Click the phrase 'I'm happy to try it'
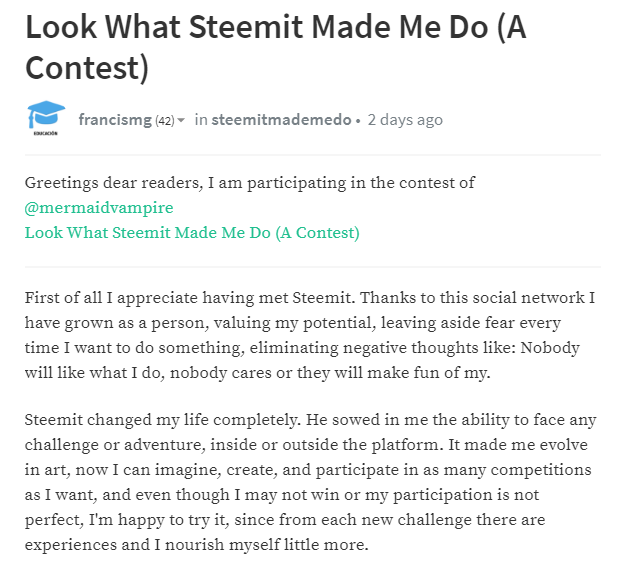 (x=159, y=520)
